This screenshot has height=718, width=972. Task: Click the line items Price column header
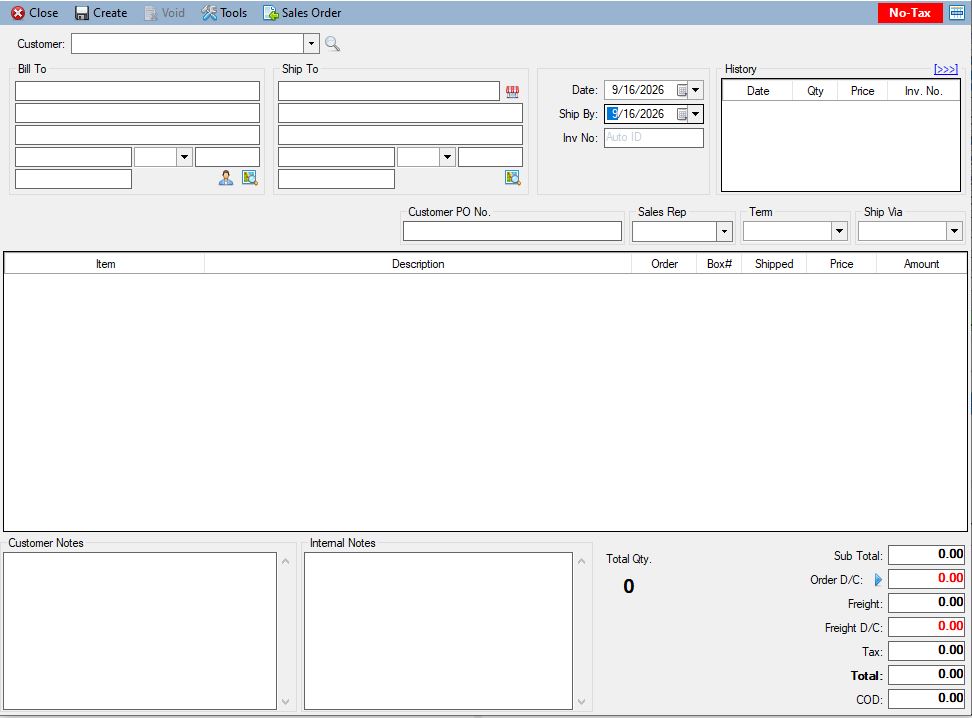841,264
